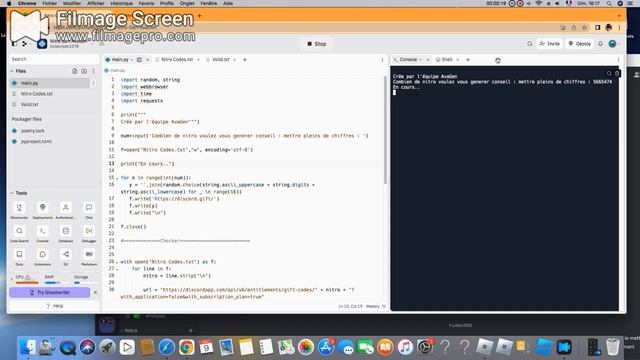Screen dimensions: 640x360
Task: Open the Docs tool
Action: pyautogui.click(x=19, y=257)
